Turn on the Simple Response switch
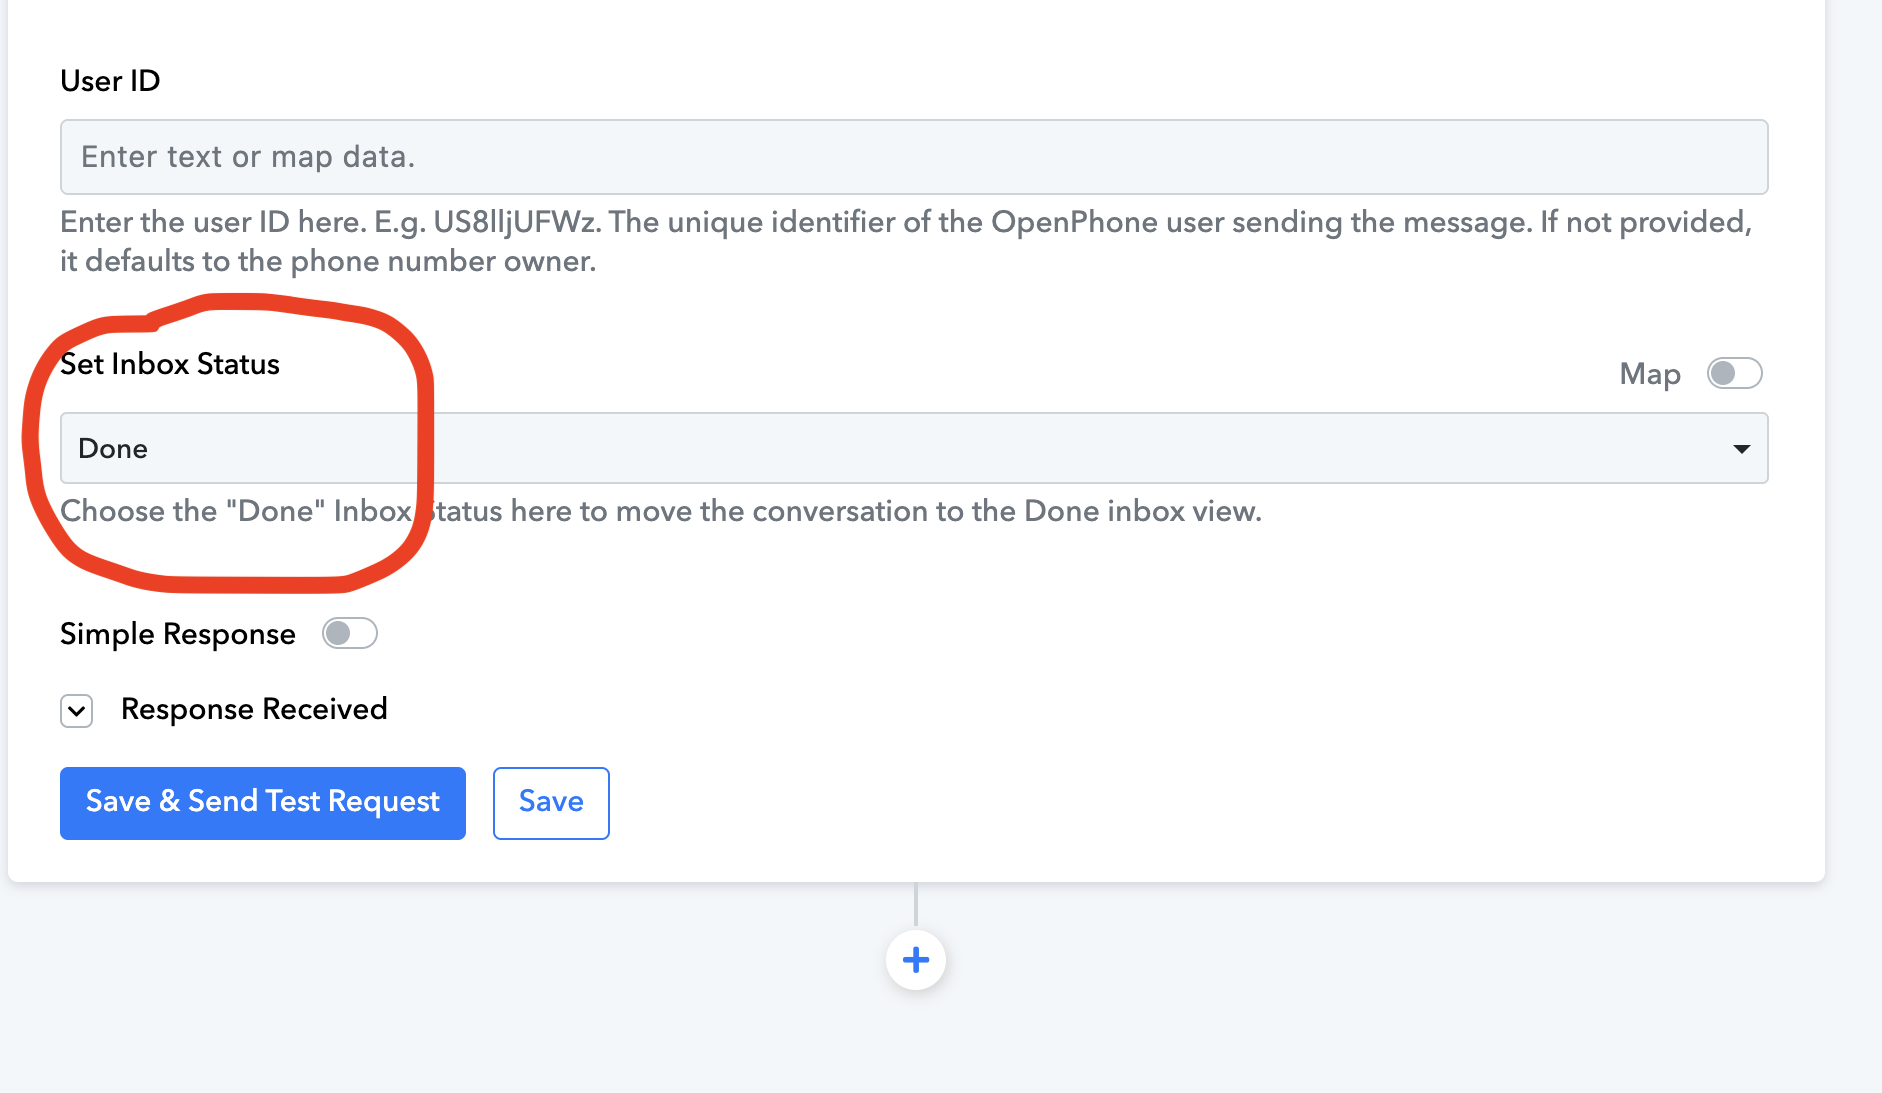The width and height of the screenshot is (1882, 1093). coord(349,634)
